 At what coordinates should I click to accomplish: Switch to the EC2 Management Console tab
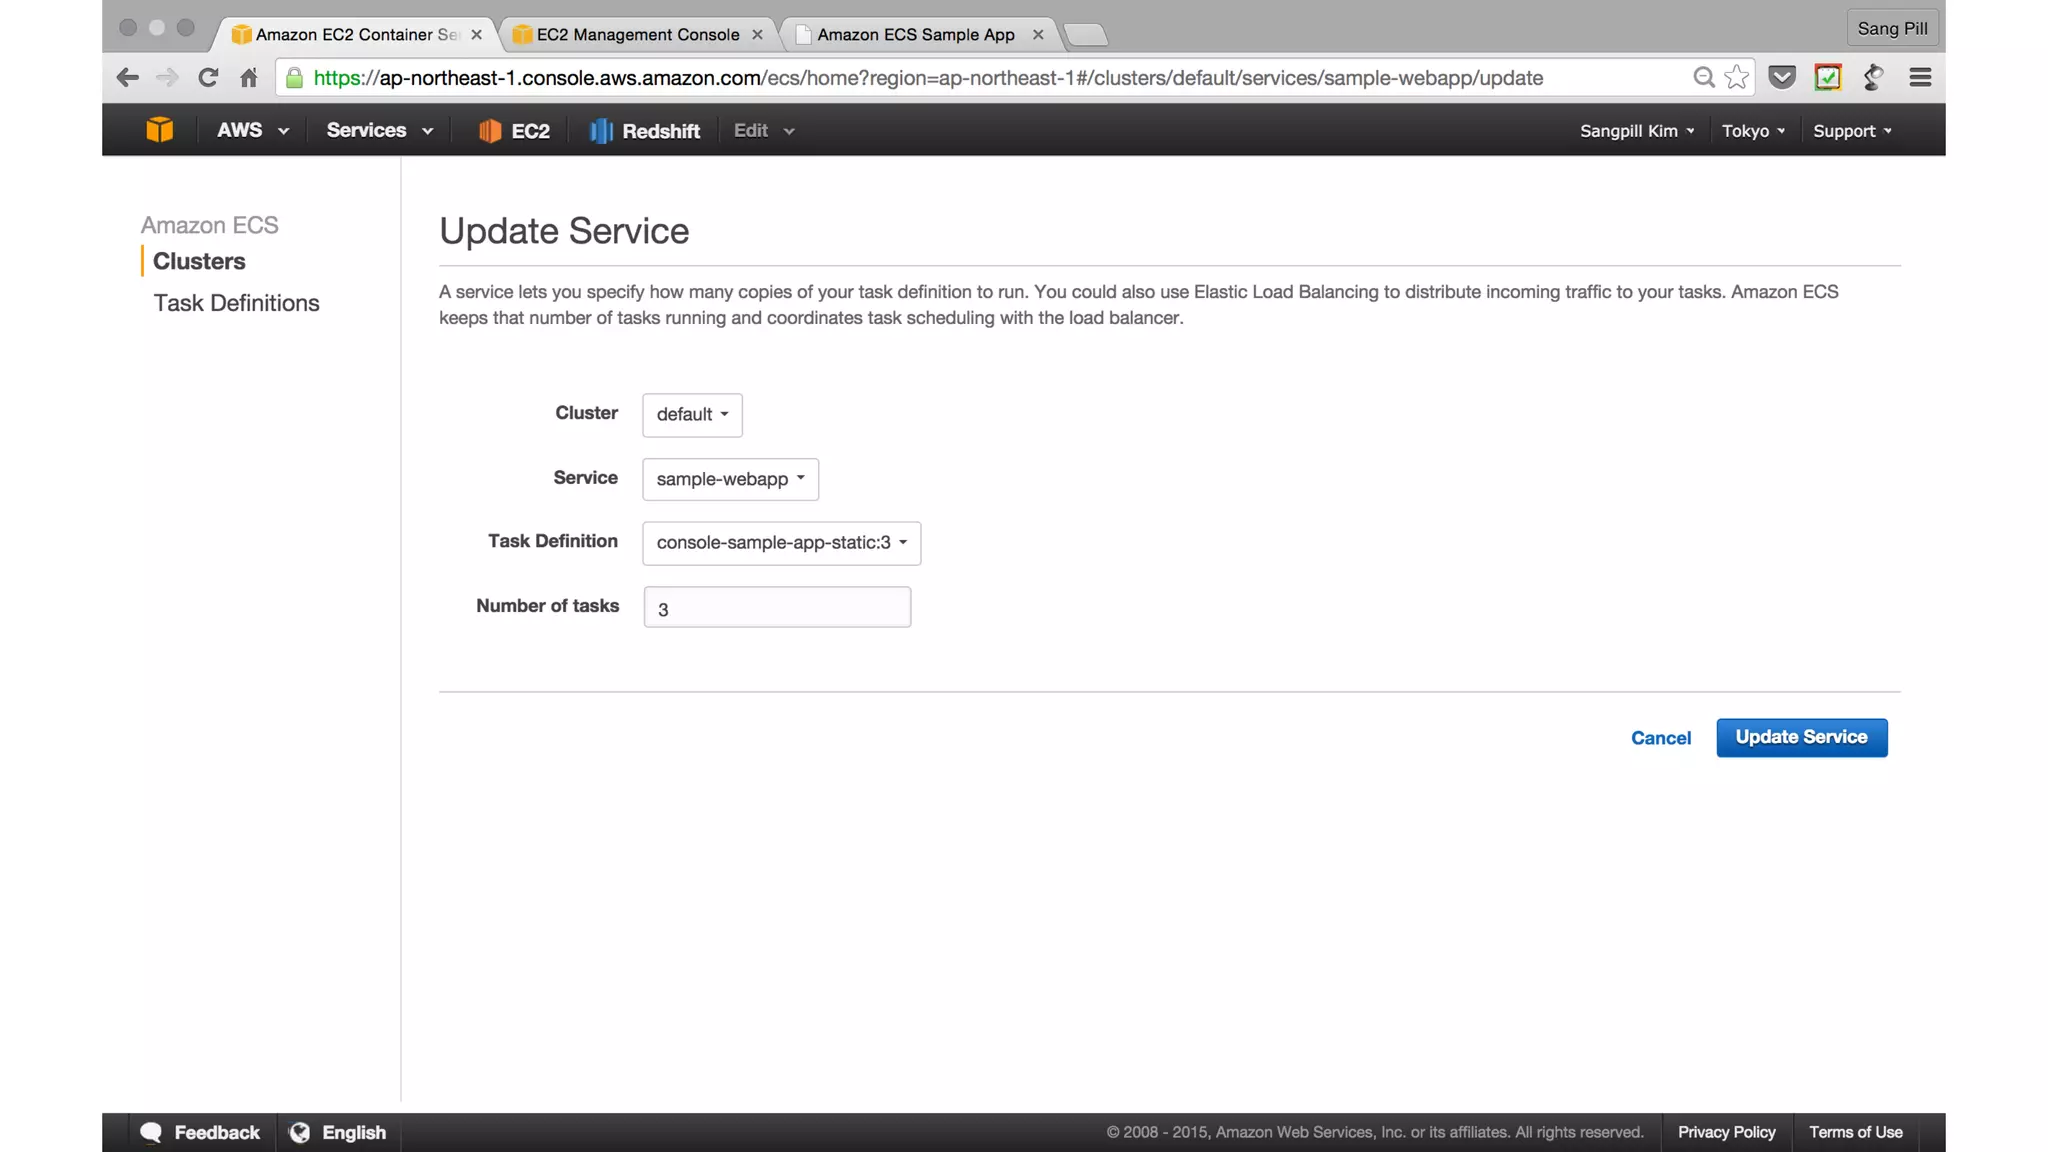pos(637,35)
